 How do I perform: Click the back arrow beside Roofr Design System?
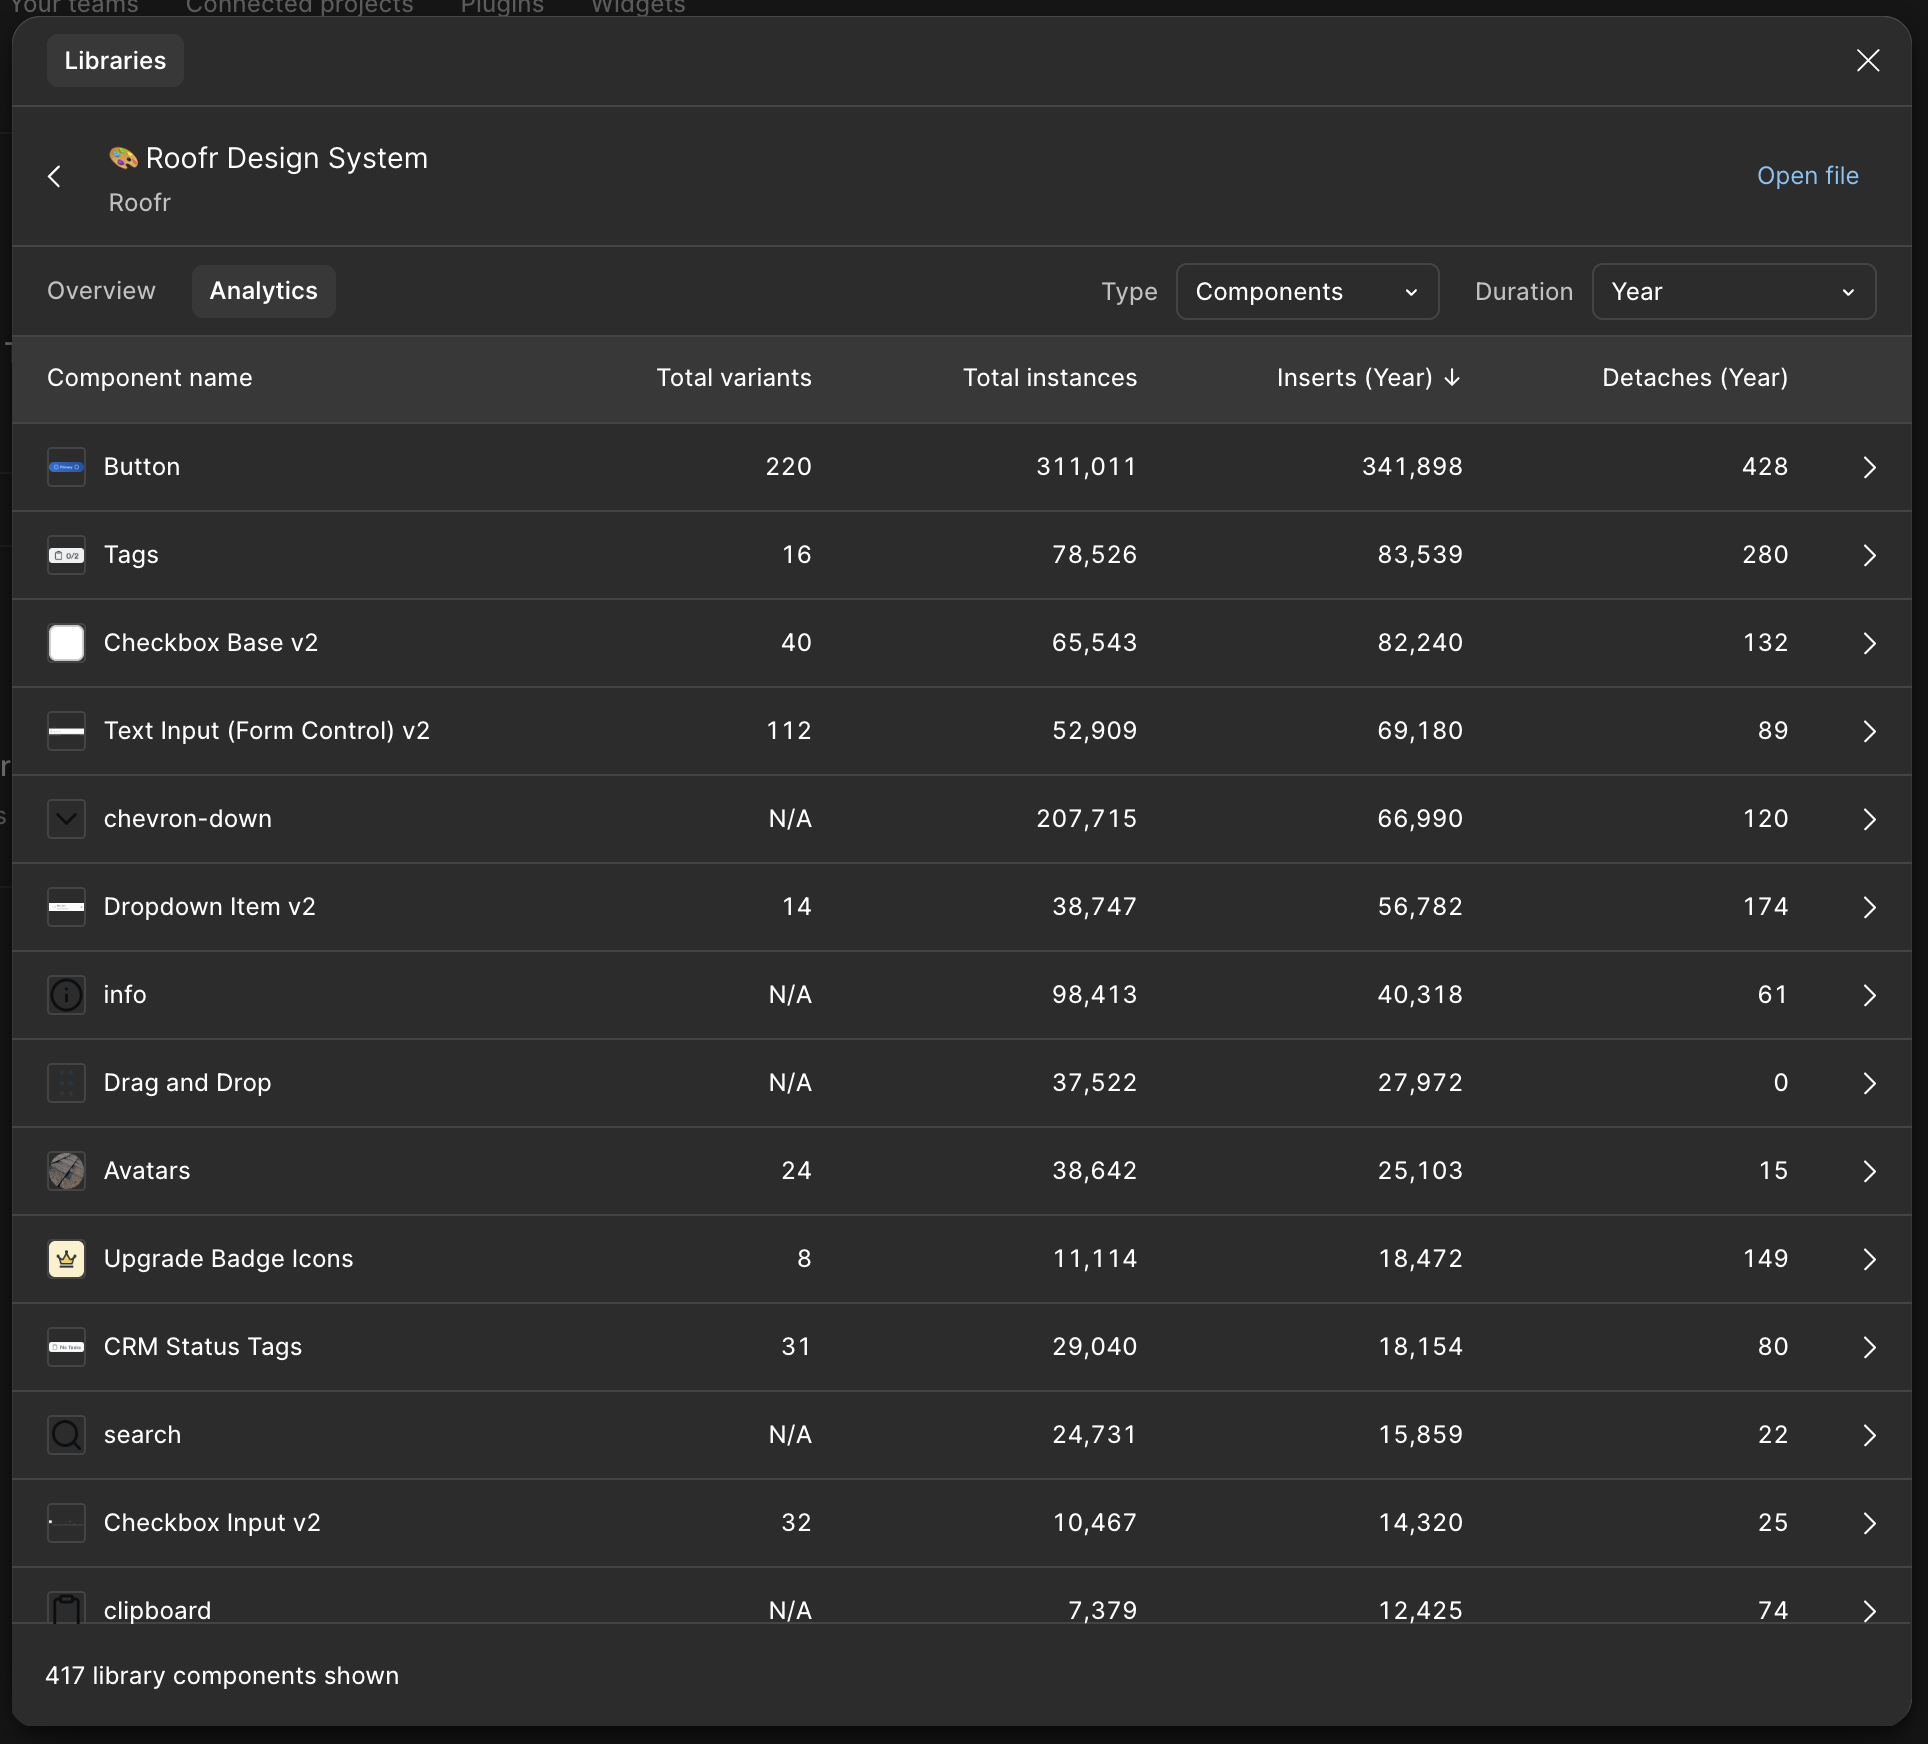(55, 177)
